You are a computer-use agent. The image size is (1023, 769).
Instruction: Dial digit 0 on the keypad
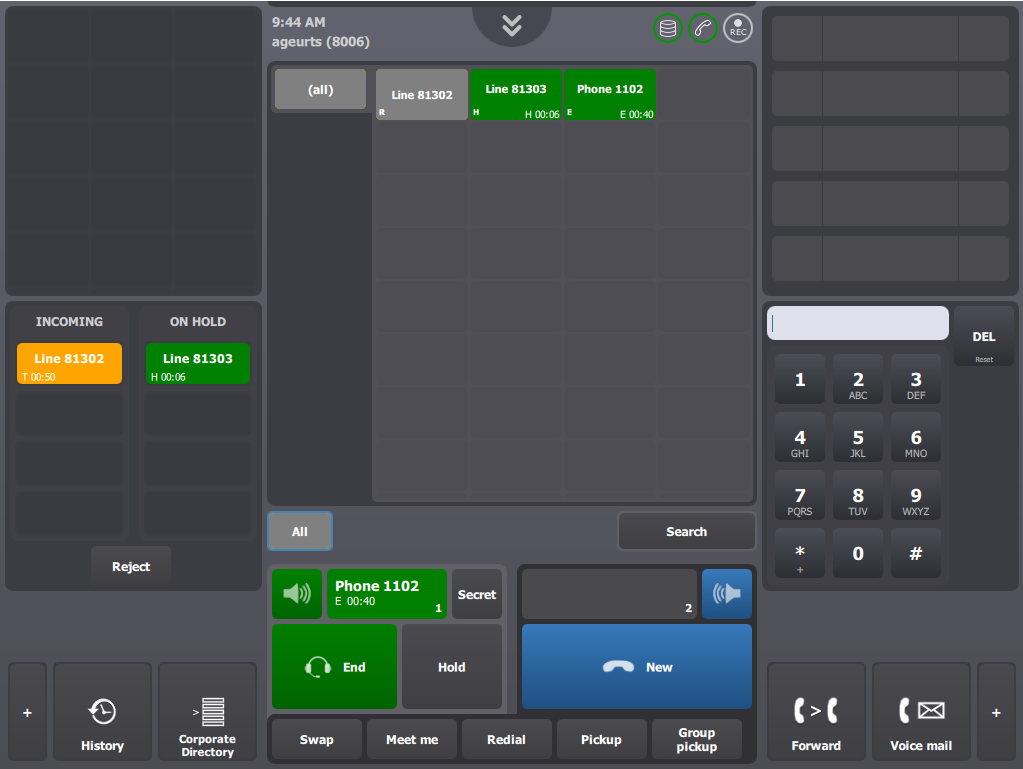[858, 554]
